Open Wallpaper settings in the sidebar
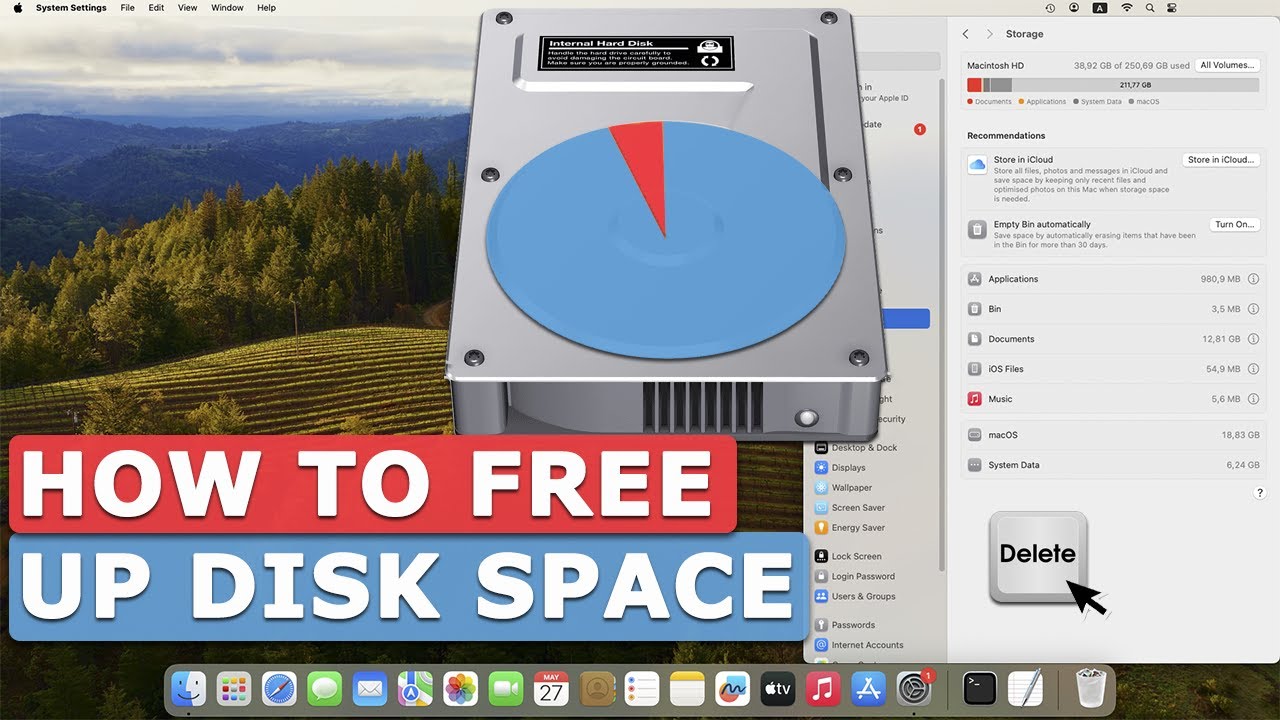Image resolution: width=1280 pixels, height=720 pixels. click(x=843, y=488)
